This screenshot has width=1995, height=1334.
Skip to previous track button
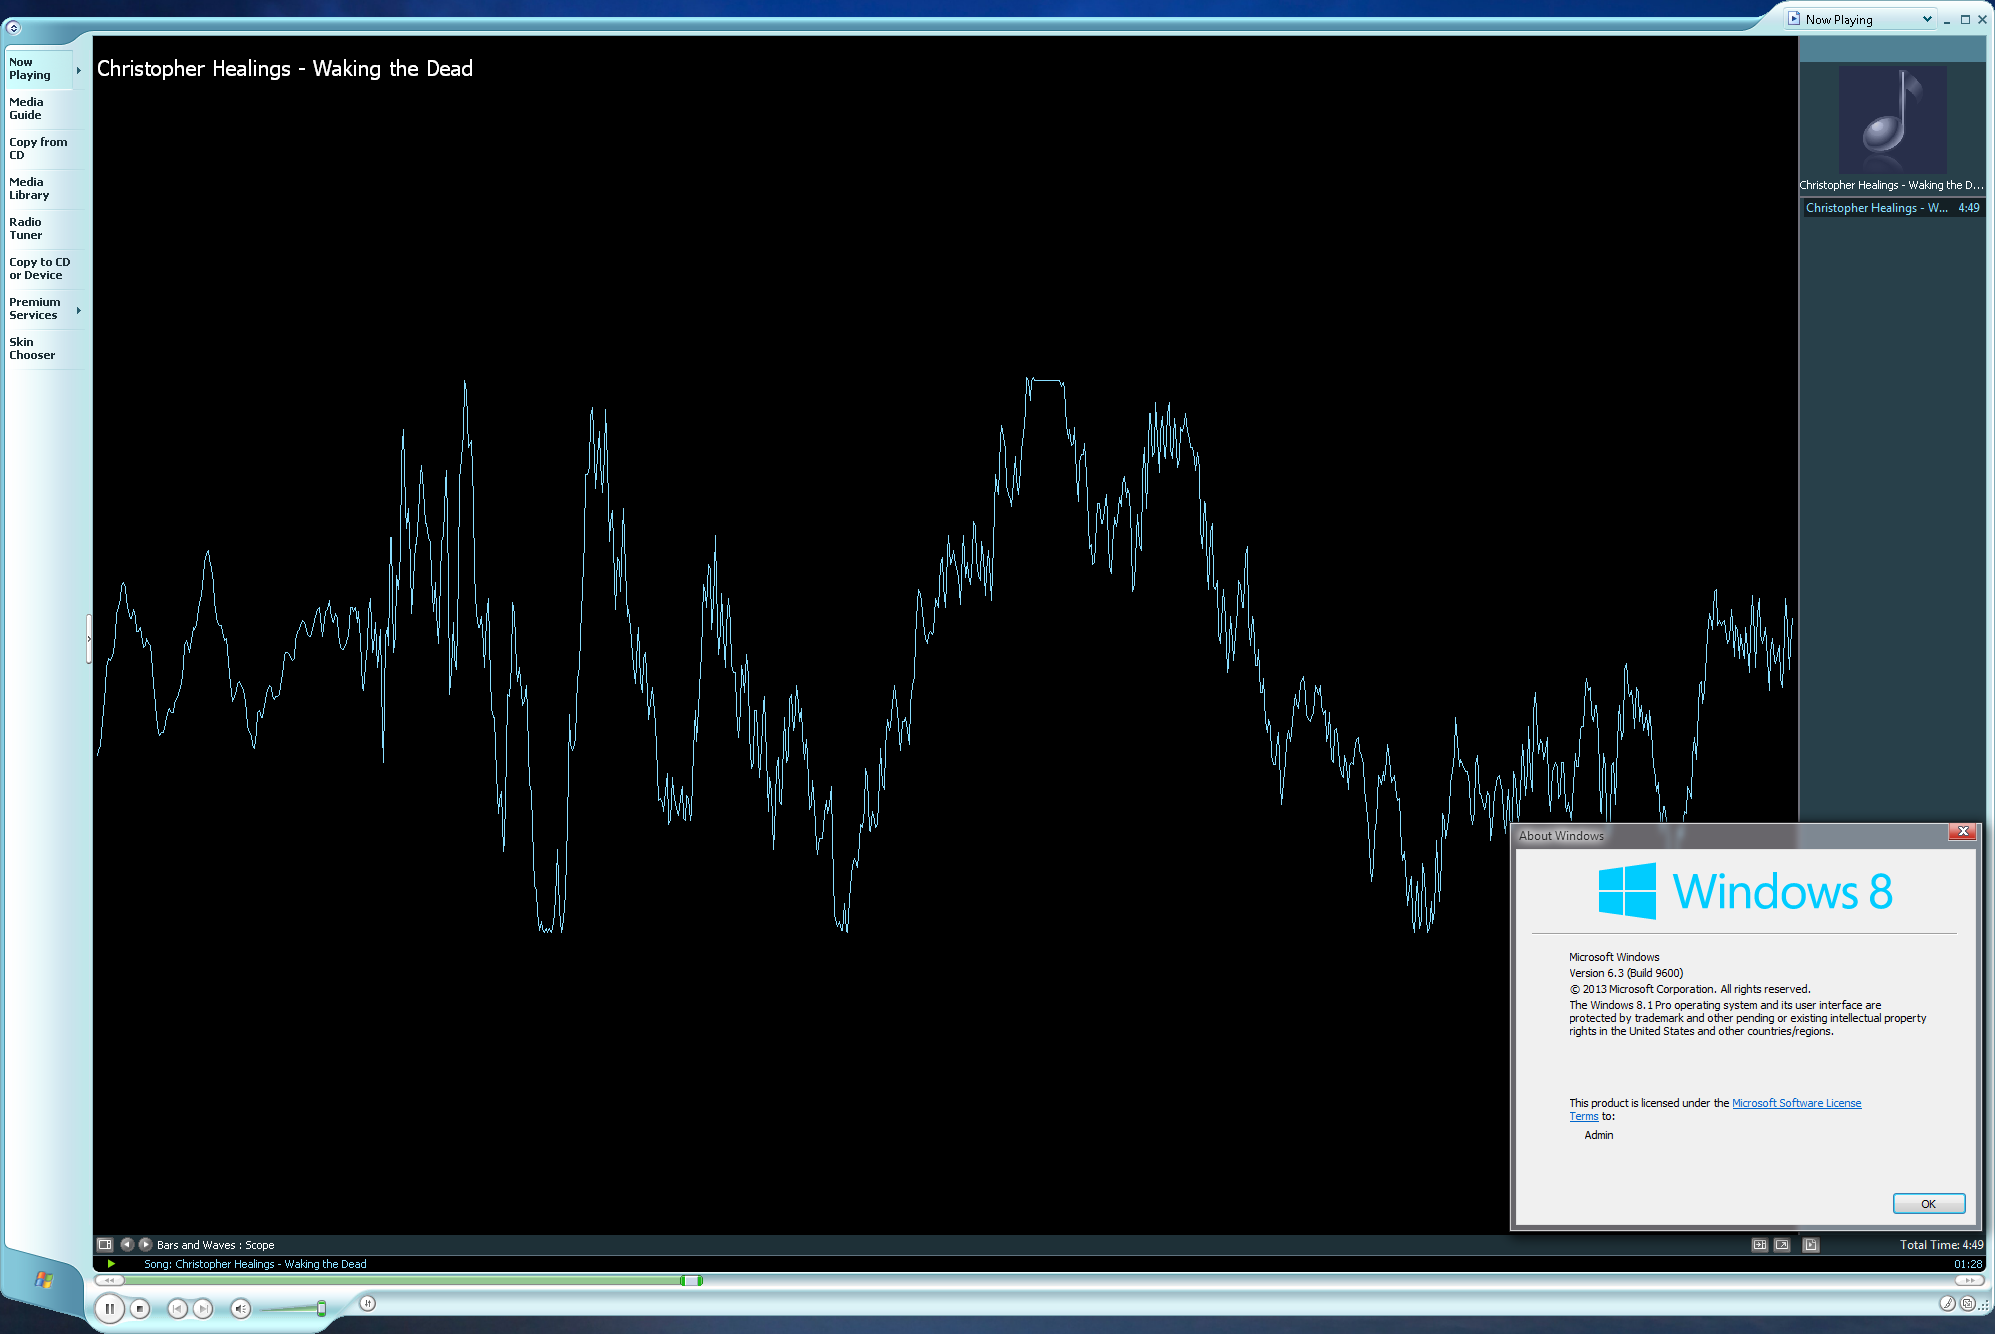click(x=177, y=1308)
